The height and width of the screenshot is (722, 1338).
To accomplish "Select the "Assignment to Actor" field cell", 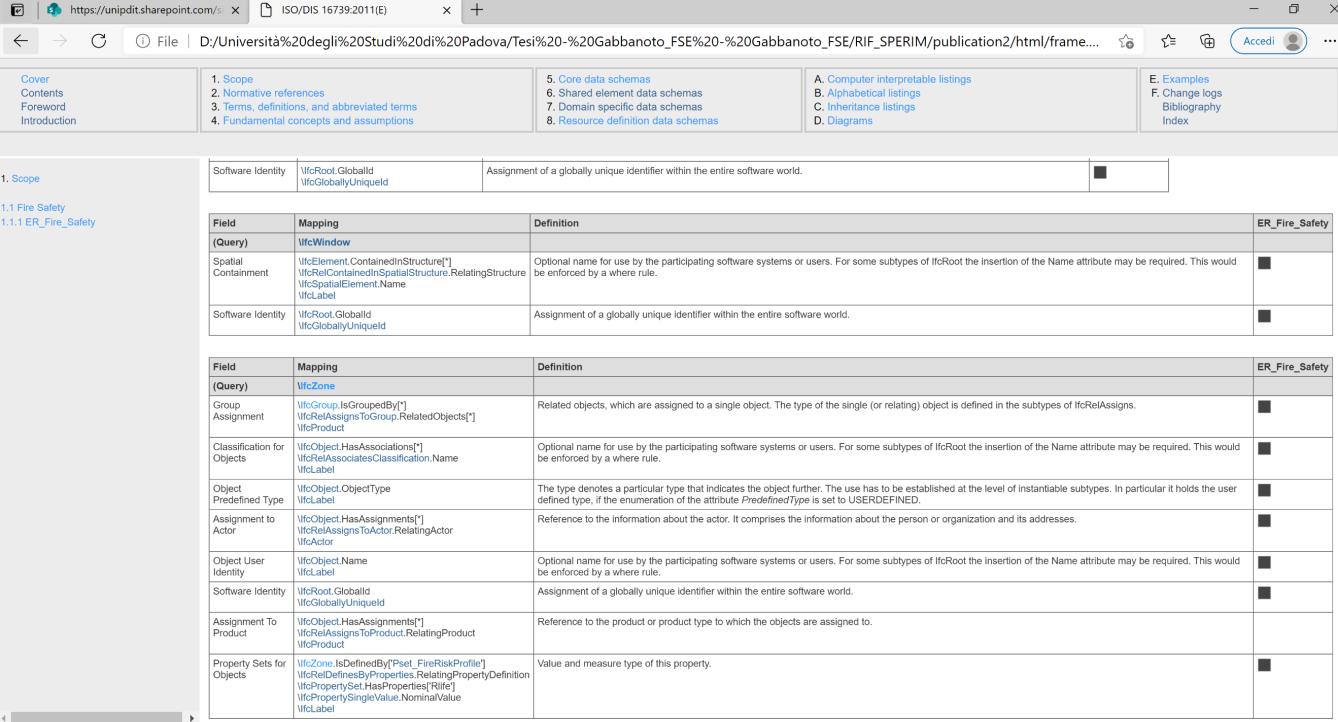I will [250, 530].
